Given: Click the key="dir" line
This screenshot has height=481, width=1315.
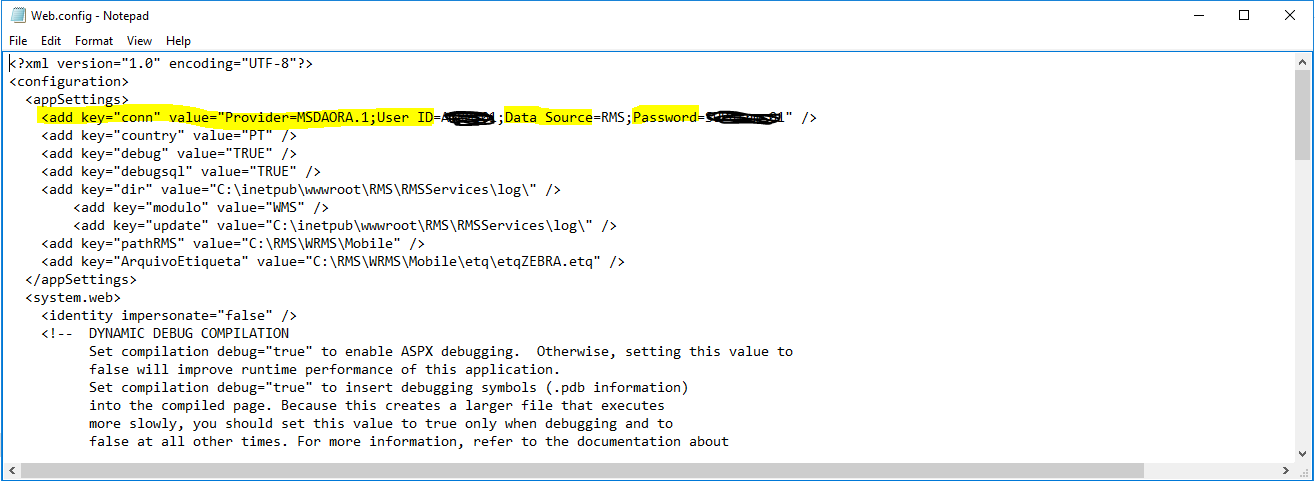Looking at the screenshot, I should (x=301, y=190).
